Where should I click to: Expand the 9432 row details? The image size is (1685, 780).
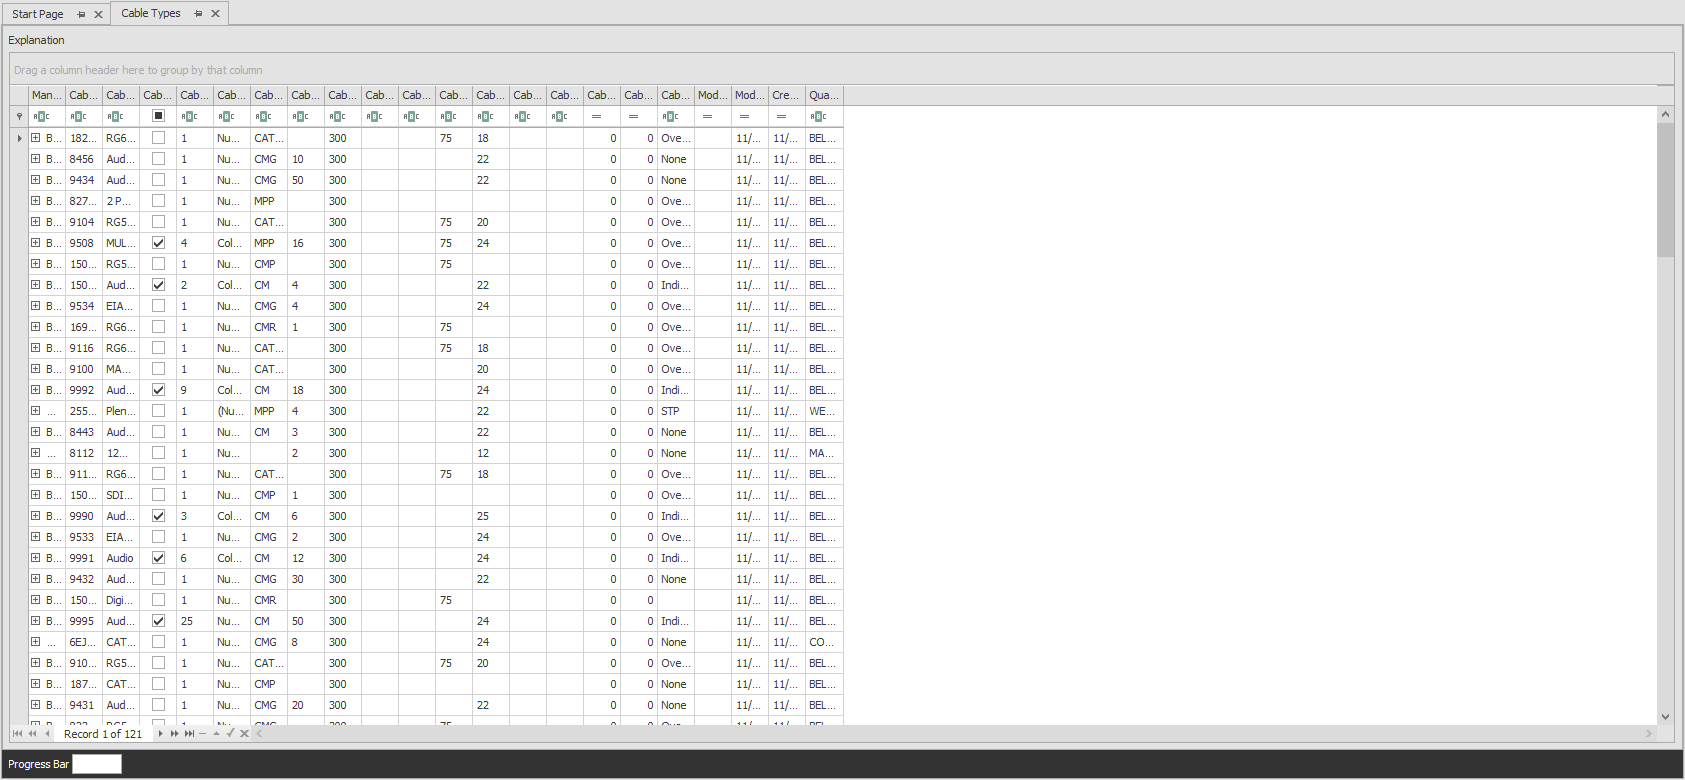(35, 579)
